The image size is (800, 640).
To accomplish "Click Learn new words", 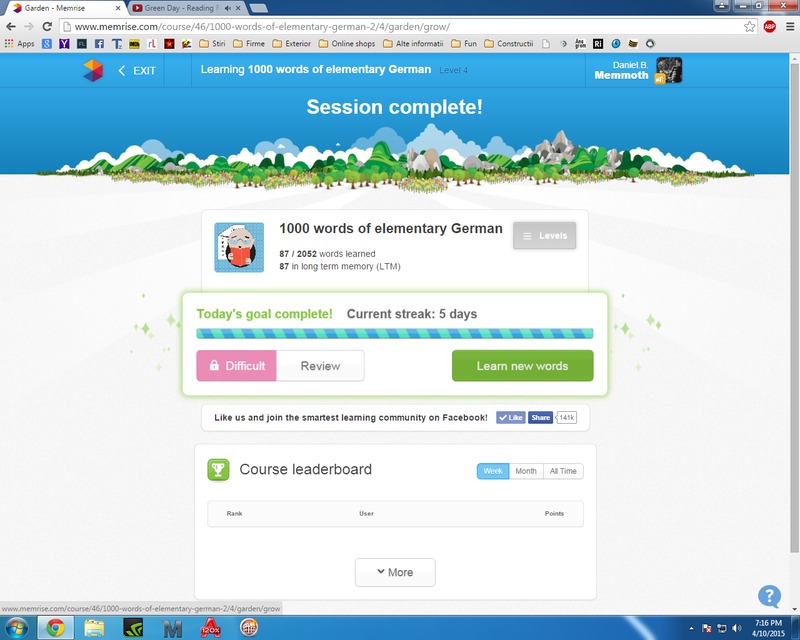I will tap(522, 366).
